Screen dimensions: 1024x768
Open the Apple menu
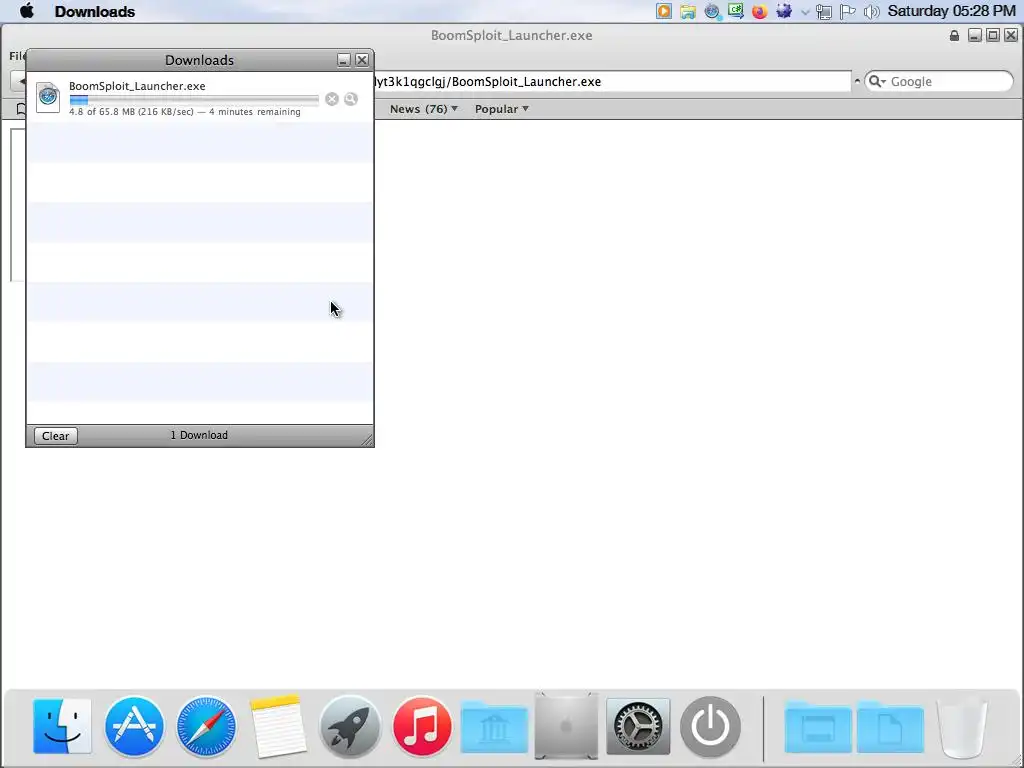coord(27,11)
